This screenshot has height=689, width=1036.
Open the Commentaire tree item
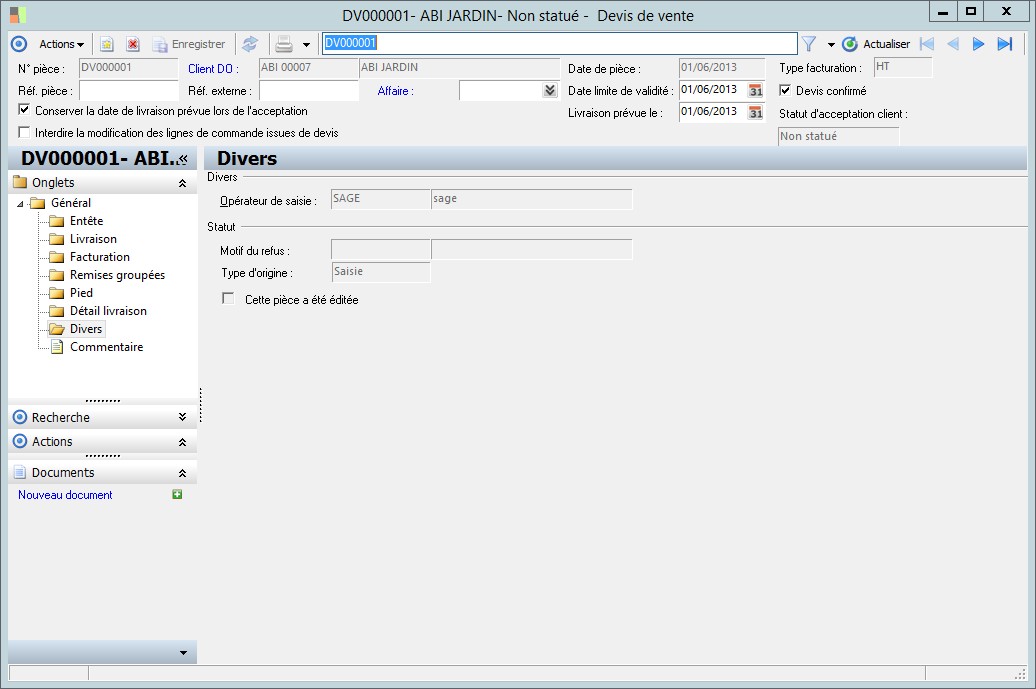tap(106, 347)
